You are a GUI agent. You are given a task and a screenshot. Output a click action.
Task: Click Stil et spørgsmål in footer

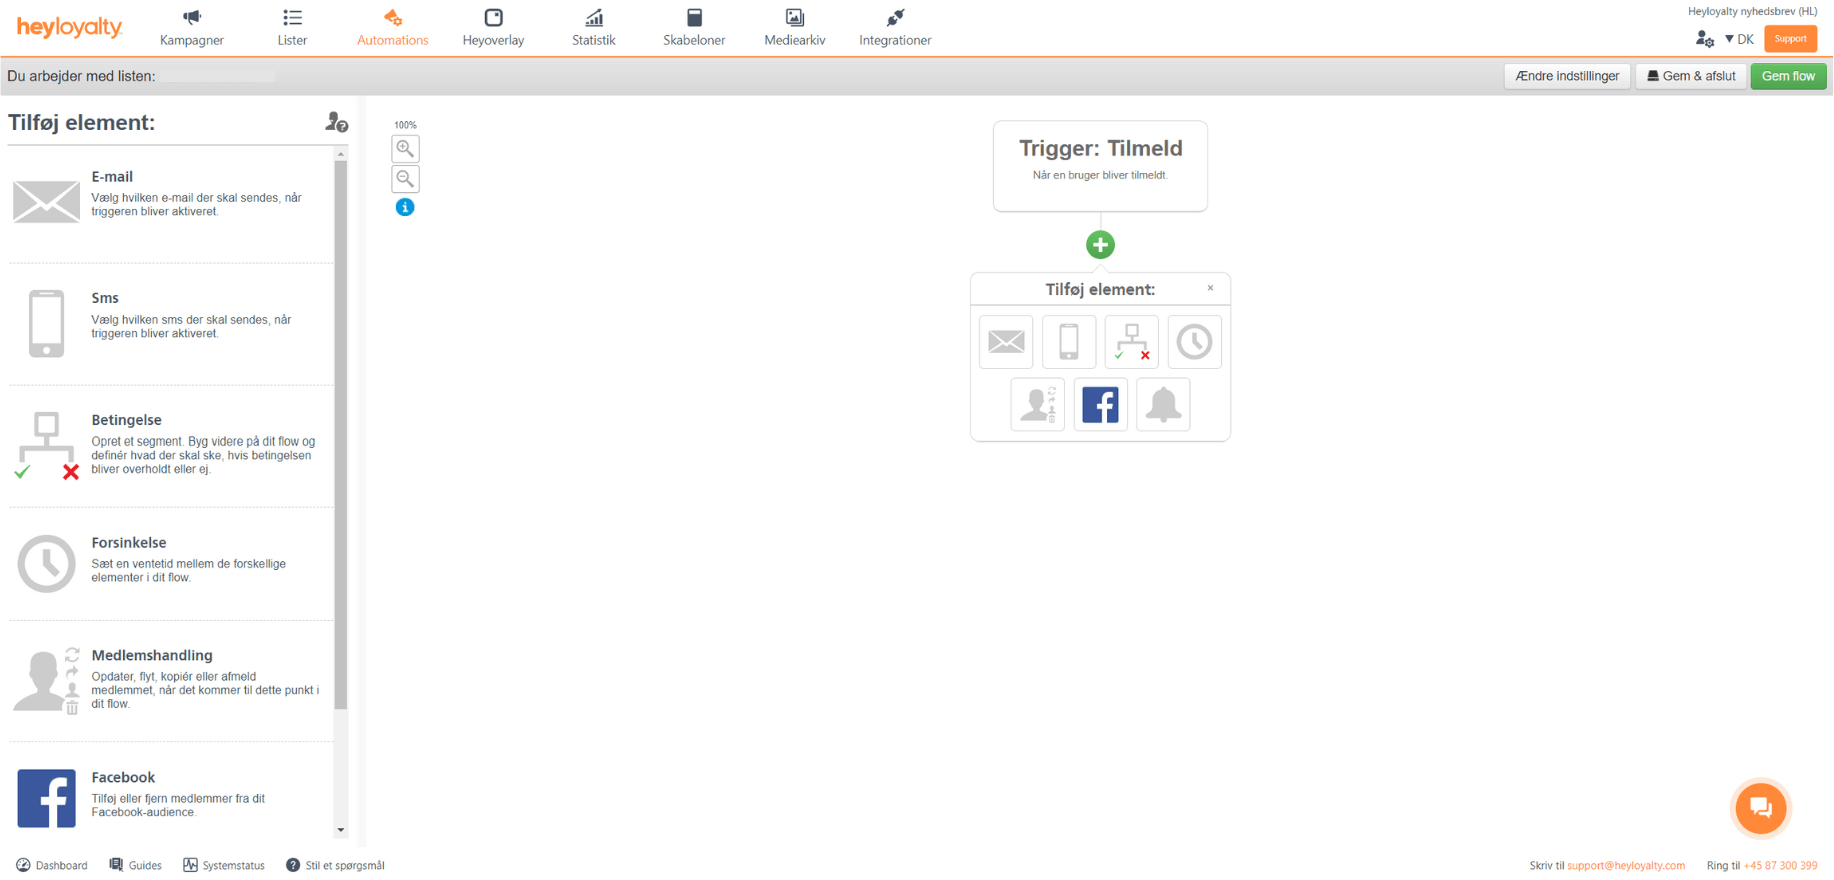click(335, 865)
